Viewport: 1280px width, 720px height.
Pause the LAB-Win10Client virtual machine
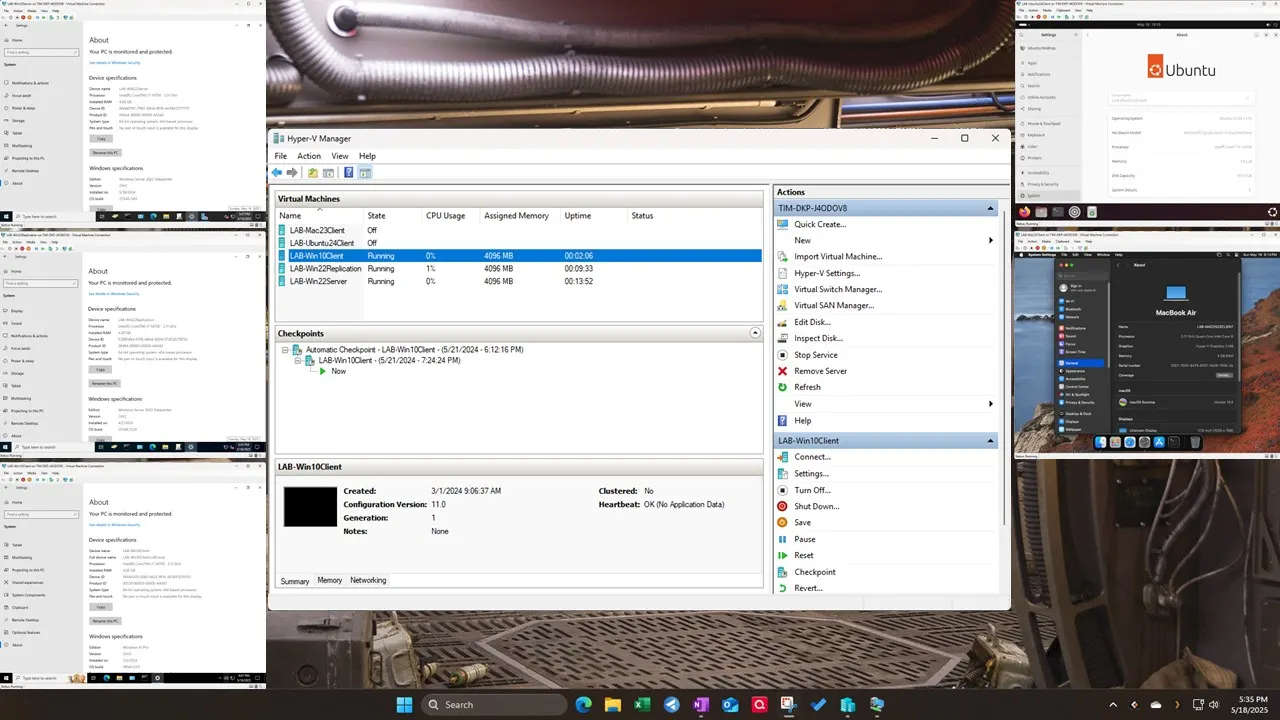coord(804,539)
